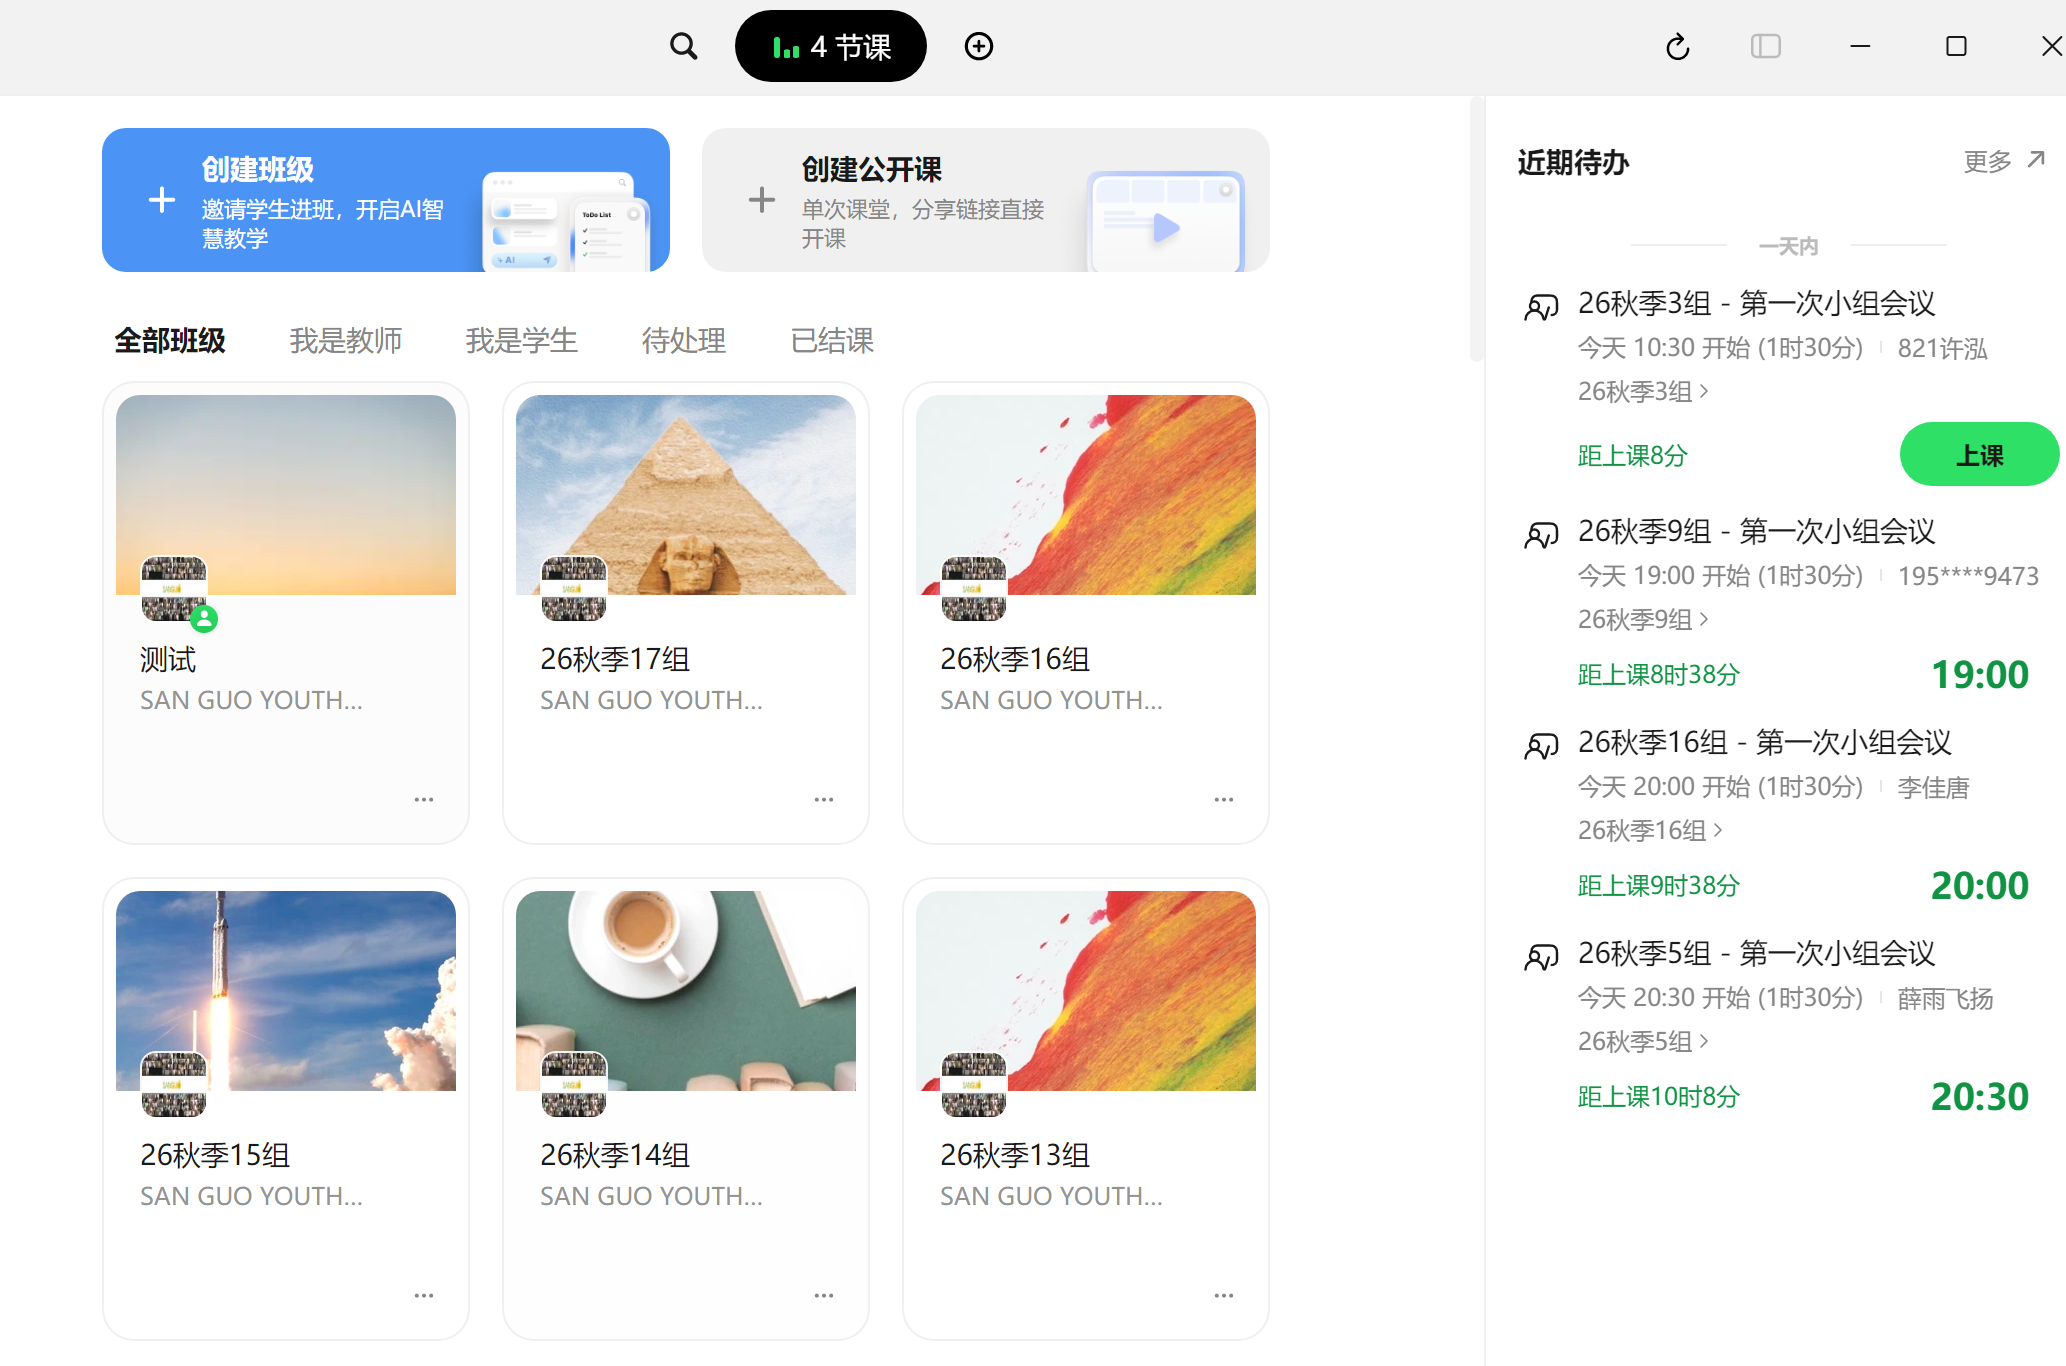Click the 26秋季15组 class title
The height and width of the screenshot is (1366, 2066).
[x=215, y=1156]
